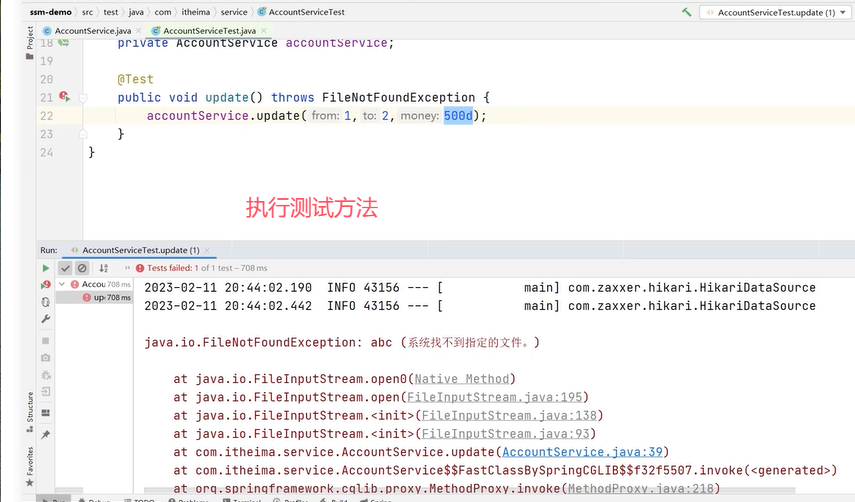Open FileInputStream.java:195 link
Viewport: 855px width, 502px height.
[495, 397]
